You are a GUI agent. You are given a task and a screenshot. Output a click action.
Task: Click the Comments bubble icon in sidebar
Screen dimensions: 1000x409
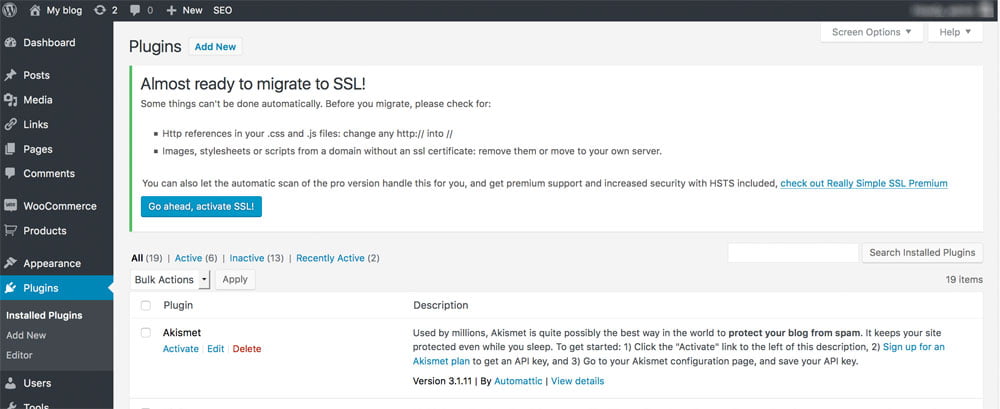point(10,174)
